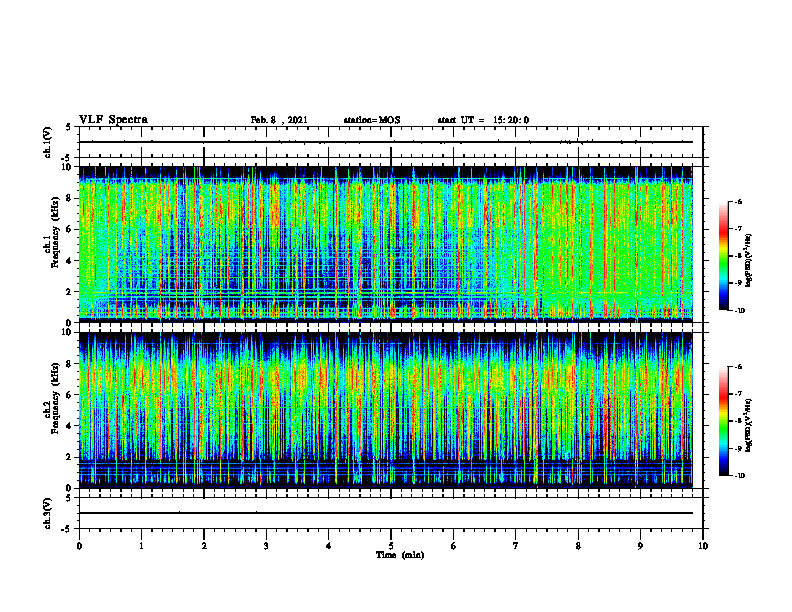The width and height of the screenshot is (792, 612).
Task: Click the "-10" label on ch.1 color bar
Action: coord(739,310)
